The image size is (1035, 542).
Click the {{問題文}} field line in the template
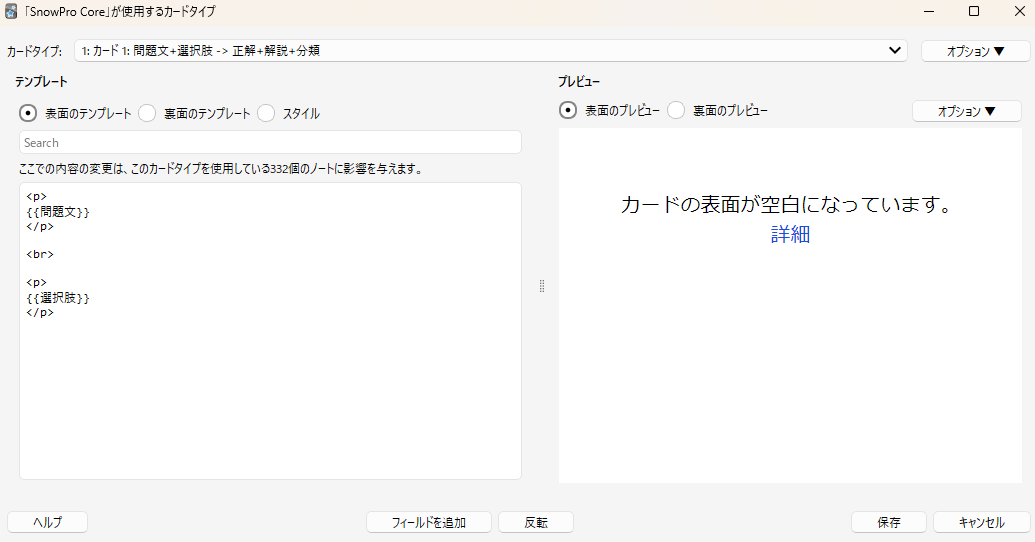(x=58, y=212)
